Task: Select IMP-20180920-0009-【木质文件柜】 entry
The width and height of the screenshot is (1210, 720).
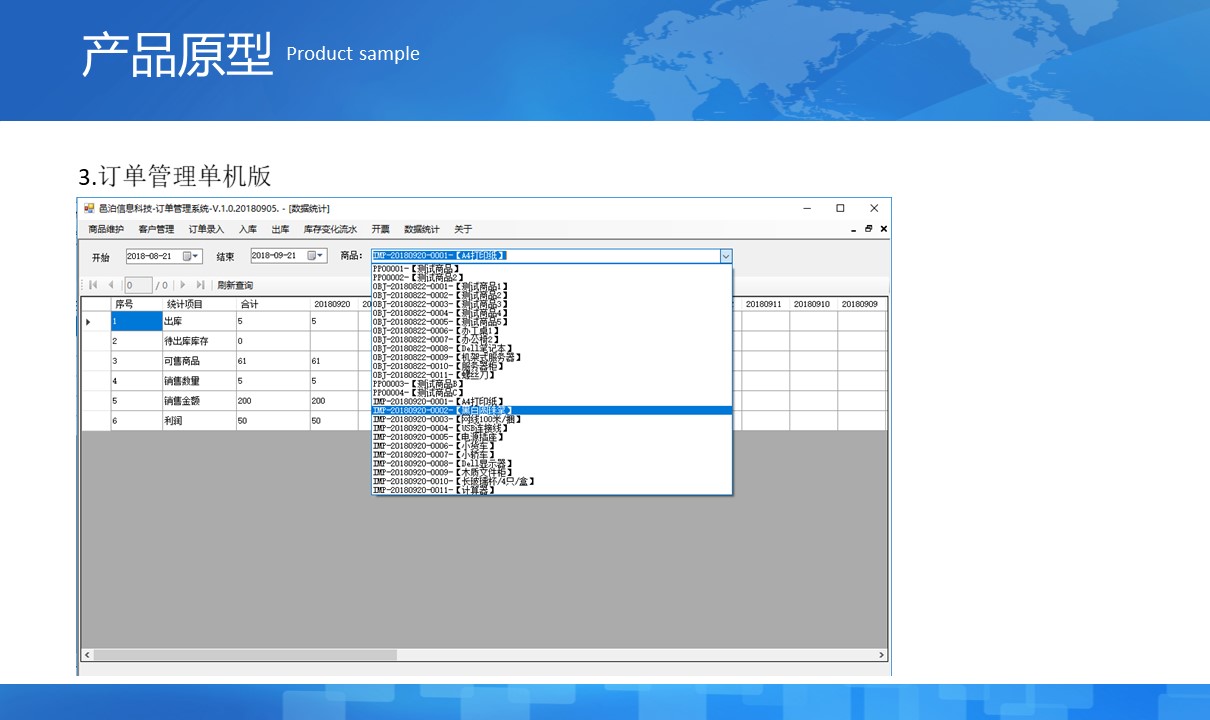Action: 552,472
